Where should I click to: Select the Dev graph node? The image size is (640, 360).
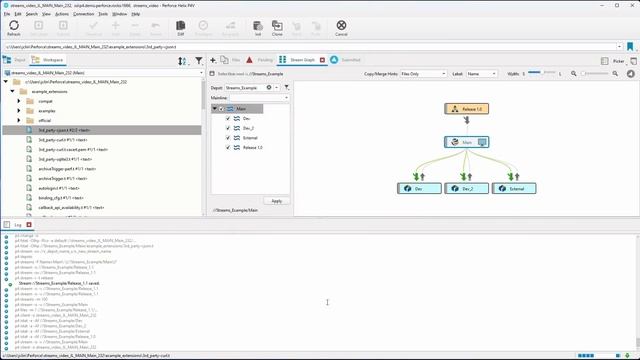coord(419,189)
